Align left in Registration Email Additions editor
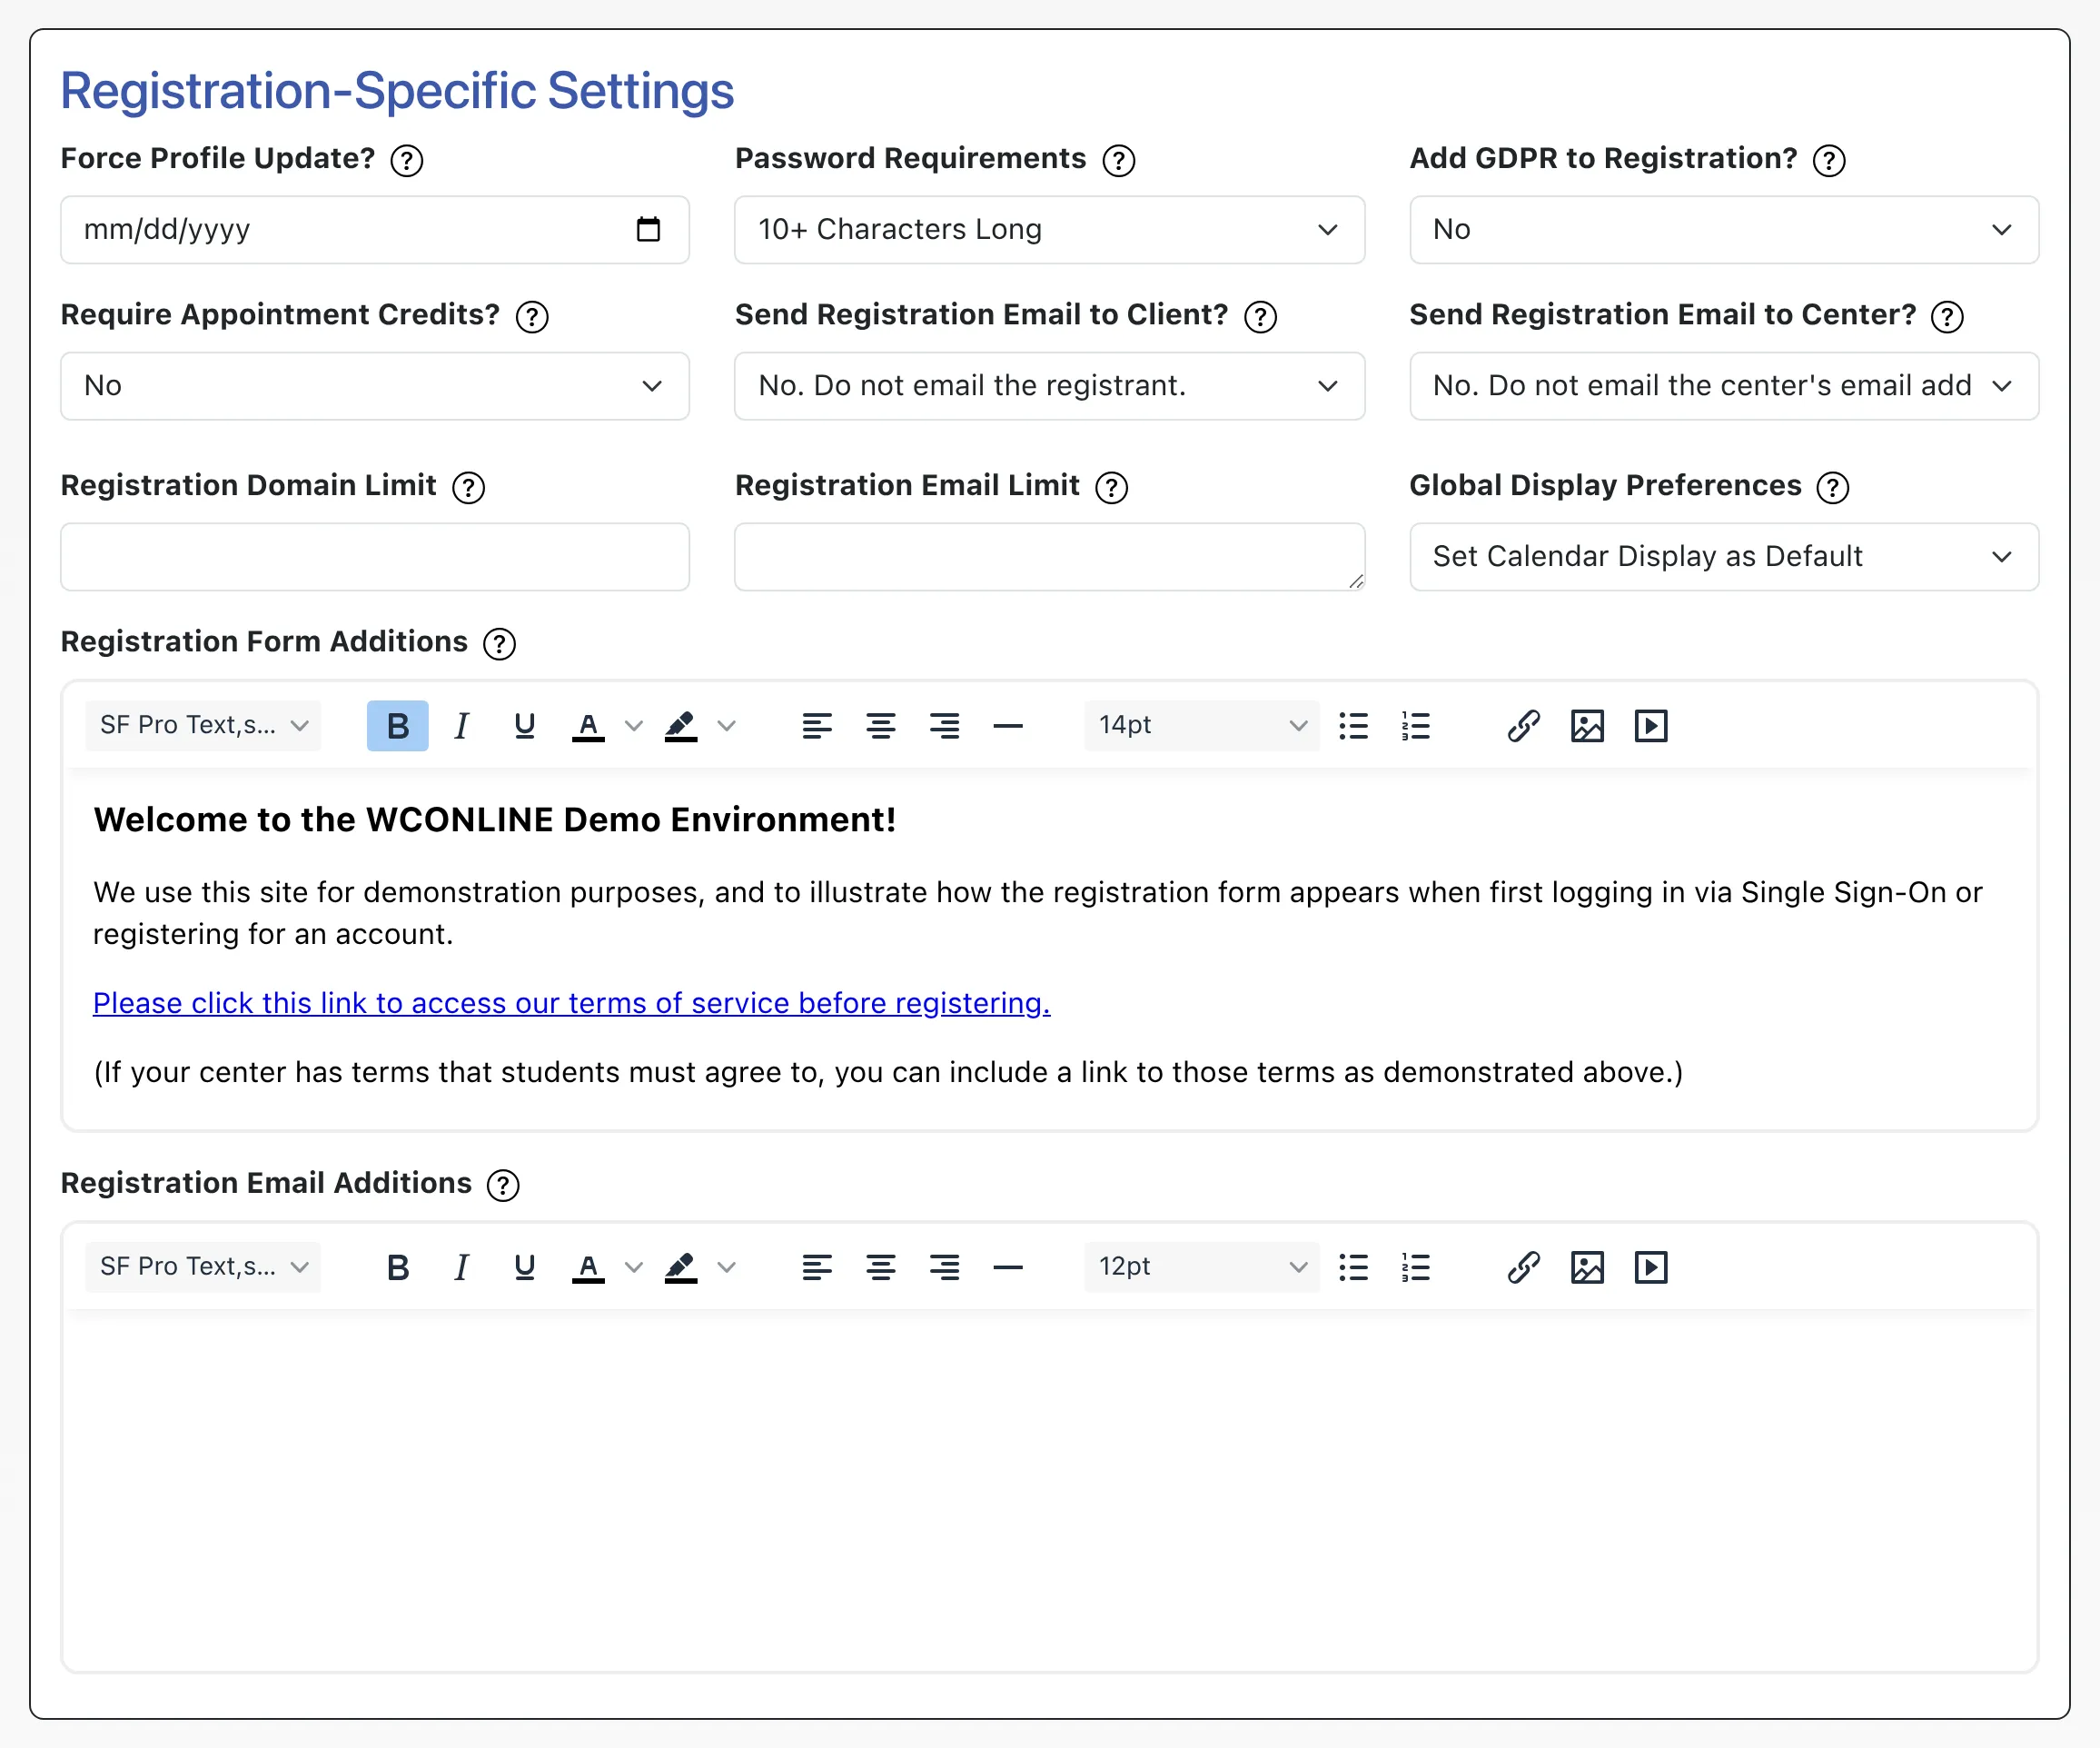The image size is (2100, 1748). click(x=817, y=1267)
